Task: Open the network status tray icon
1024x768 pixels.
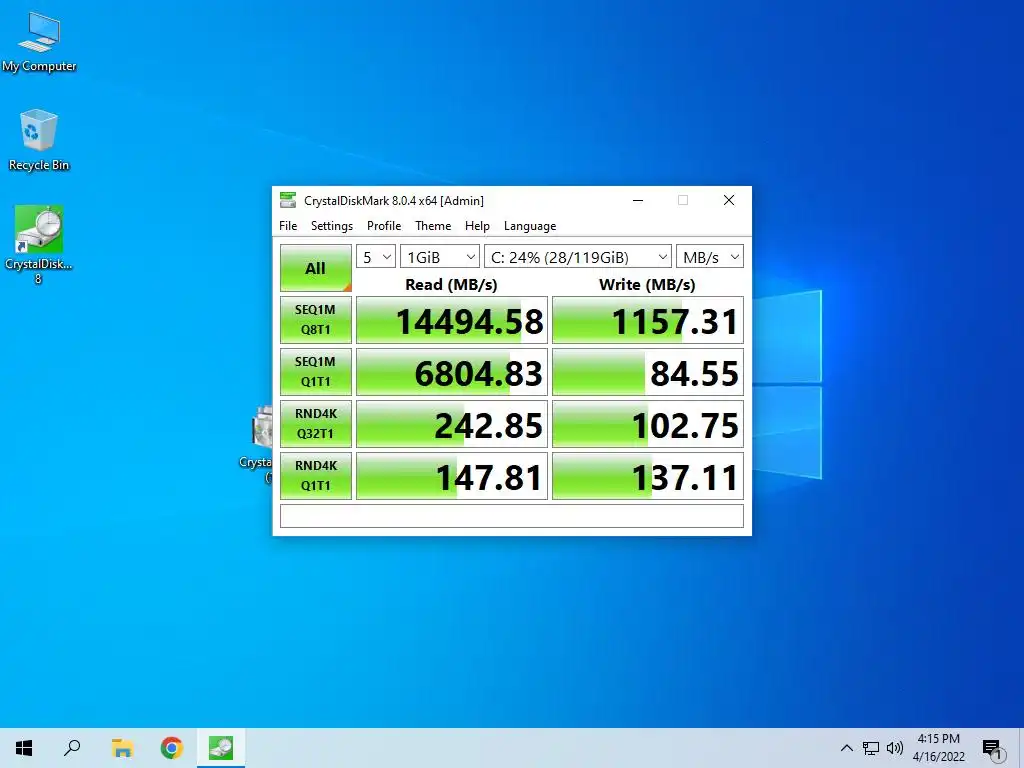Action: click(871, 748)
